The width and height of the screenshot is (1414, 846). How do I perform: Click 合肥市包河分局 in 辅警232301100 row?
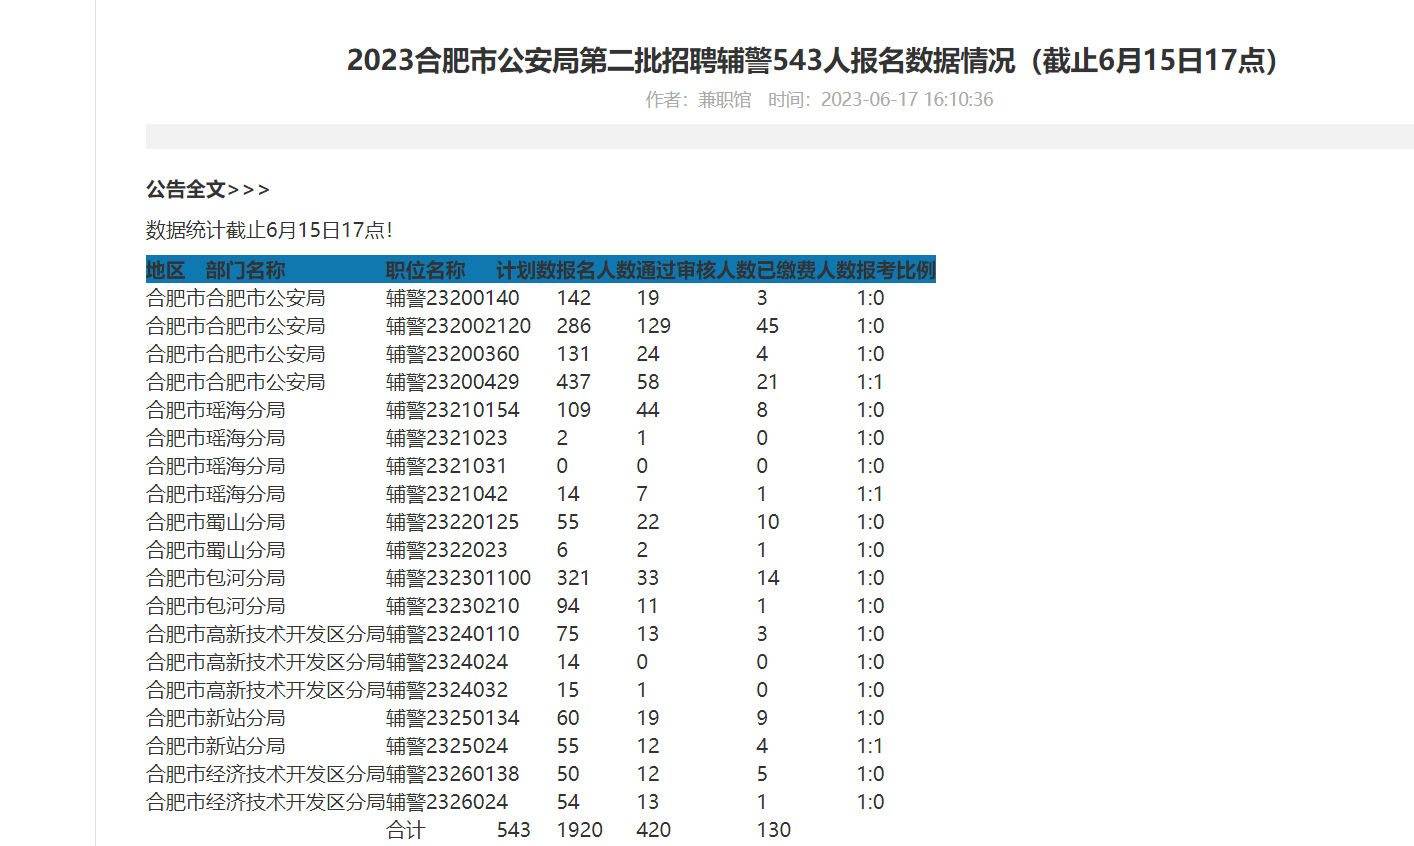click(216, 578)
